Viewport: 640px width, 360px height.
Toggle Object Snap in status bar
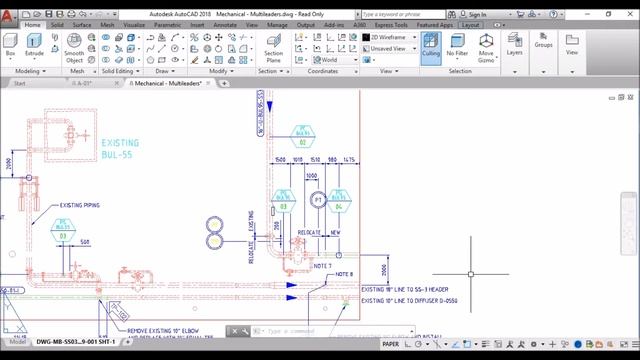pos(467,344)
